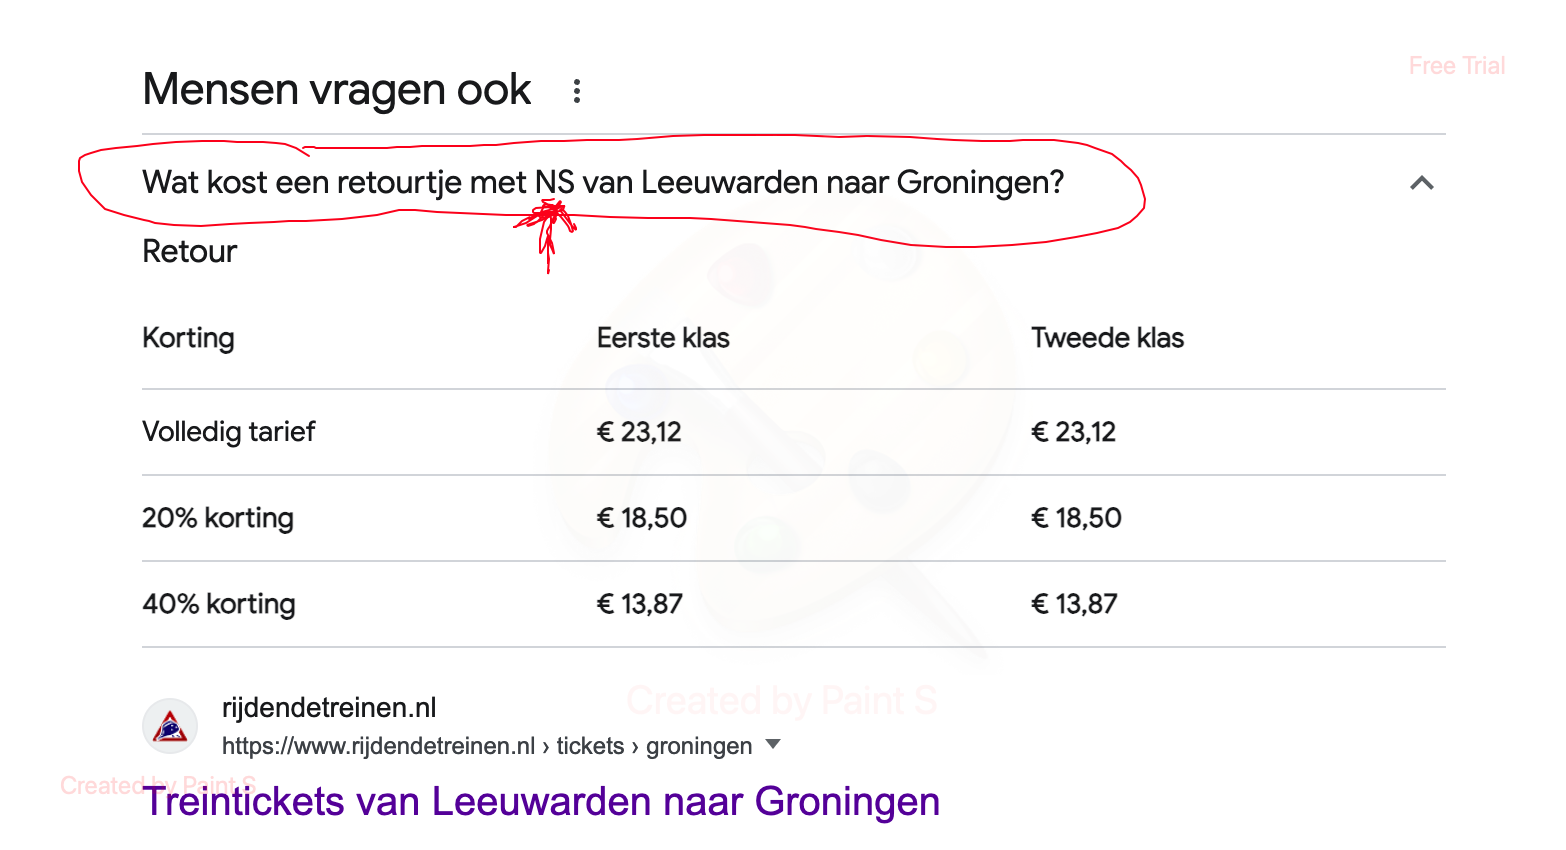
Task: Click the 20% korting row label
Action: tap(218, 518)
